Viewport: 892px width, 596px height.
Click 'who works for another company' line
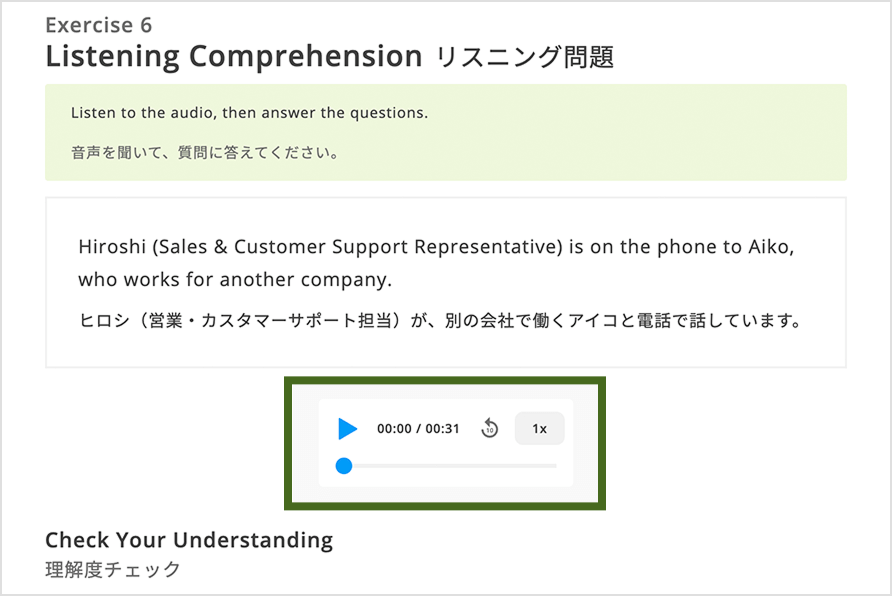(x=235, y=280)
